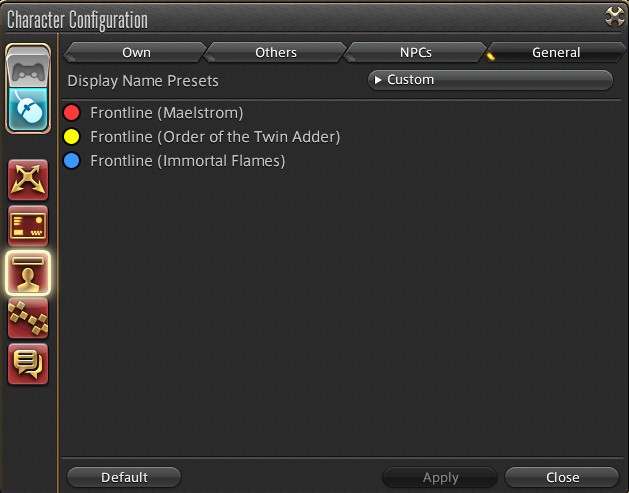The height and width of the screenshot is (493, 629).
Task: Open Control Settings crossed-arrows icon
Action: tap(28, 180)
